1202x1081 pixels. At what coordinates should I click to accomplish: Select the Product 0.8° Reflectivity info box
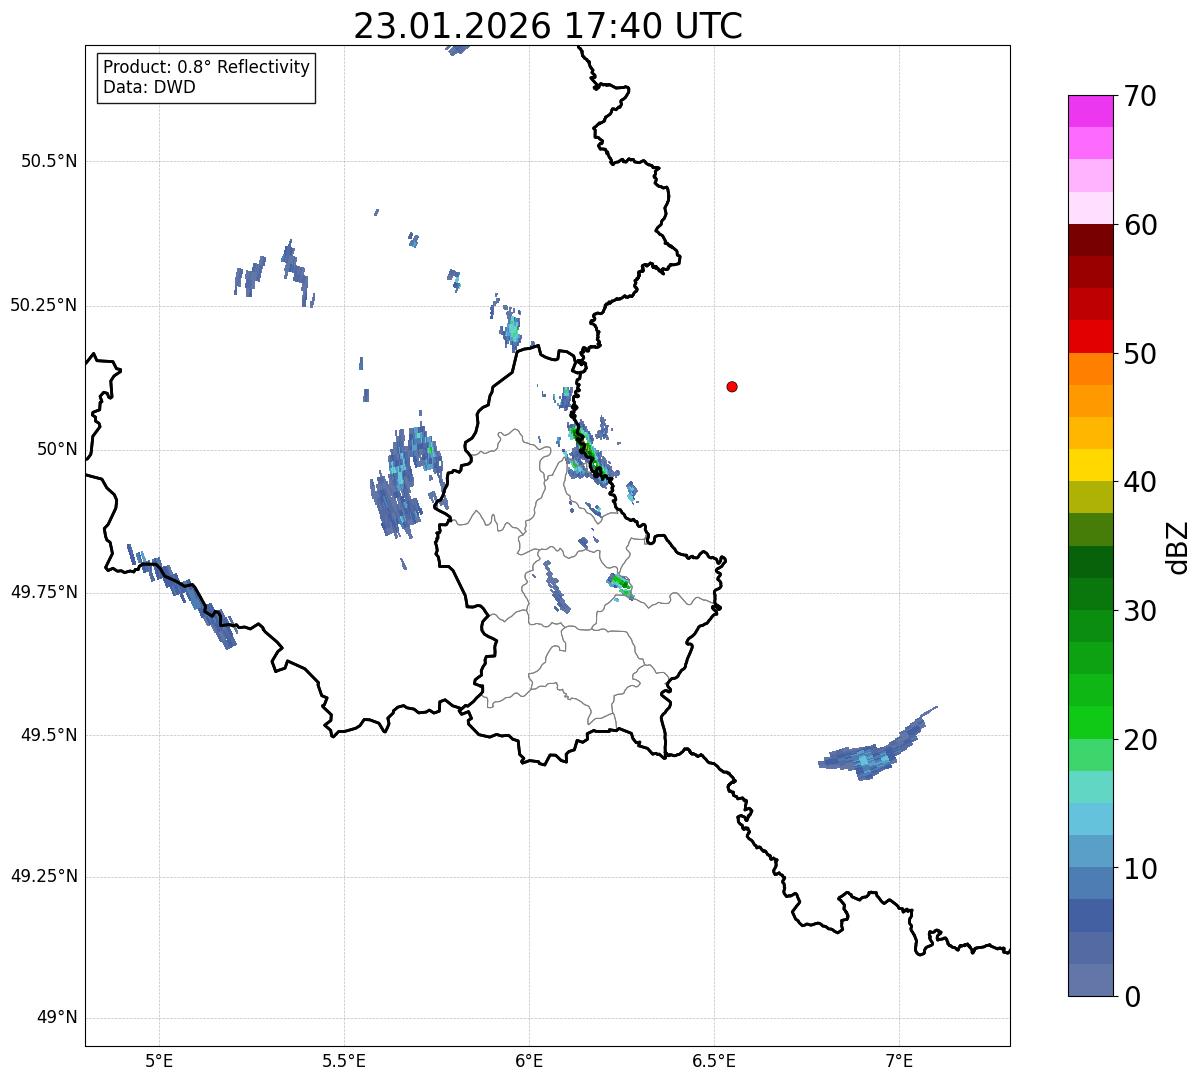[x=207, y=77]
